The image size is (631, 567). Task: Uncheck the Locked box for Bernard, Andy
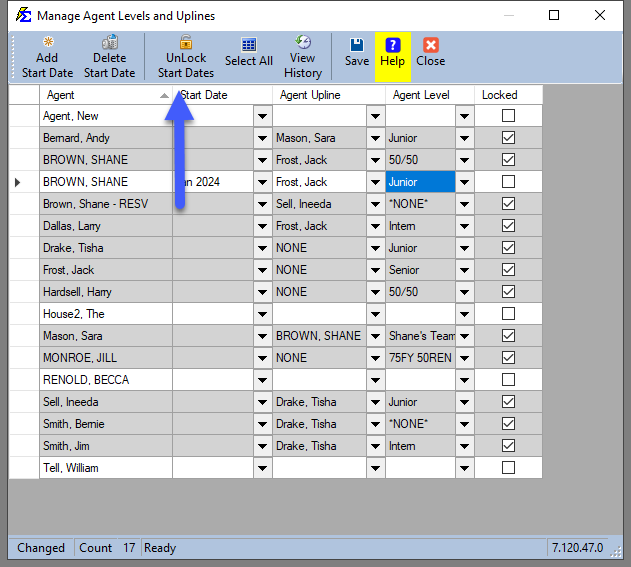tap(508, 138)
